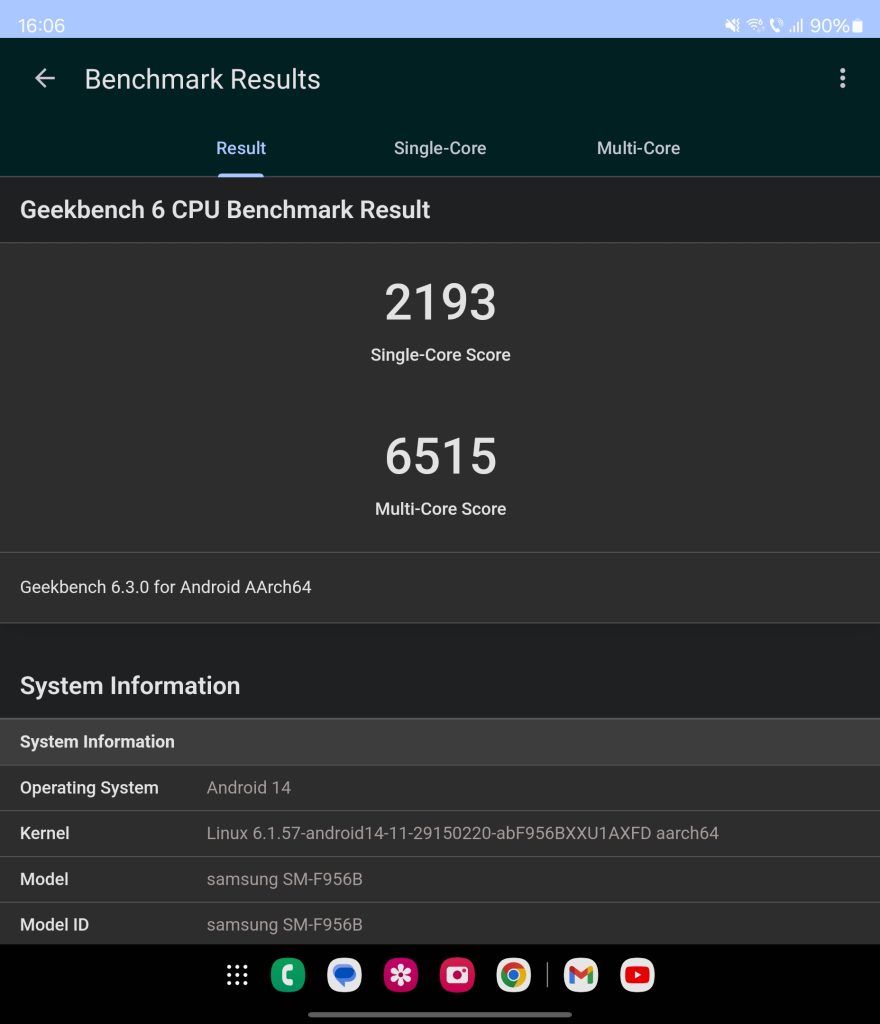Switch to the Result tab

(x=241, y=148)
